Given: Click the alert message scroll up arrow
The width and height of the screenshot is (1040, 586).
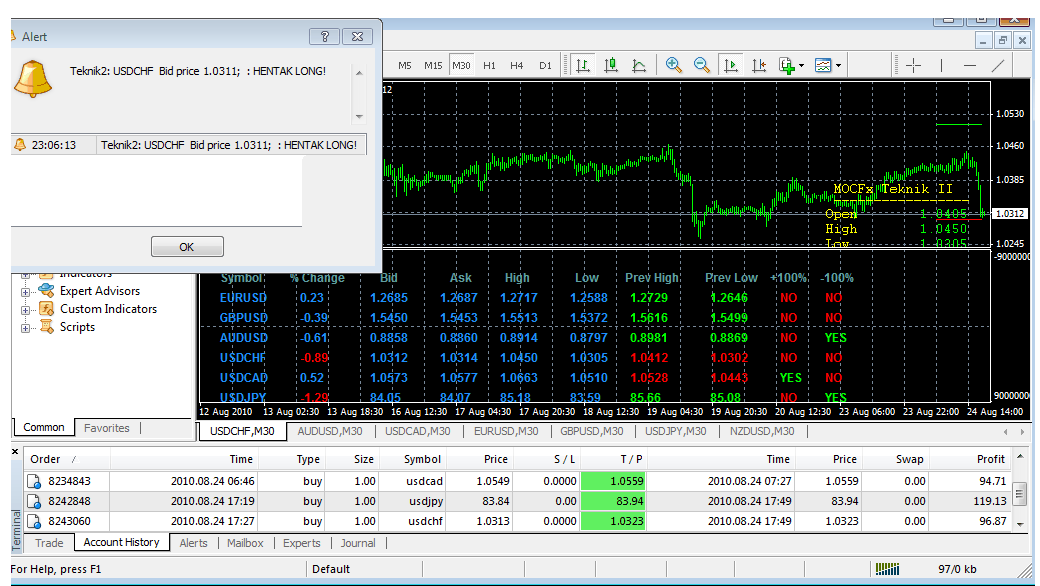Looking at the screenshot, I should 359,73.
